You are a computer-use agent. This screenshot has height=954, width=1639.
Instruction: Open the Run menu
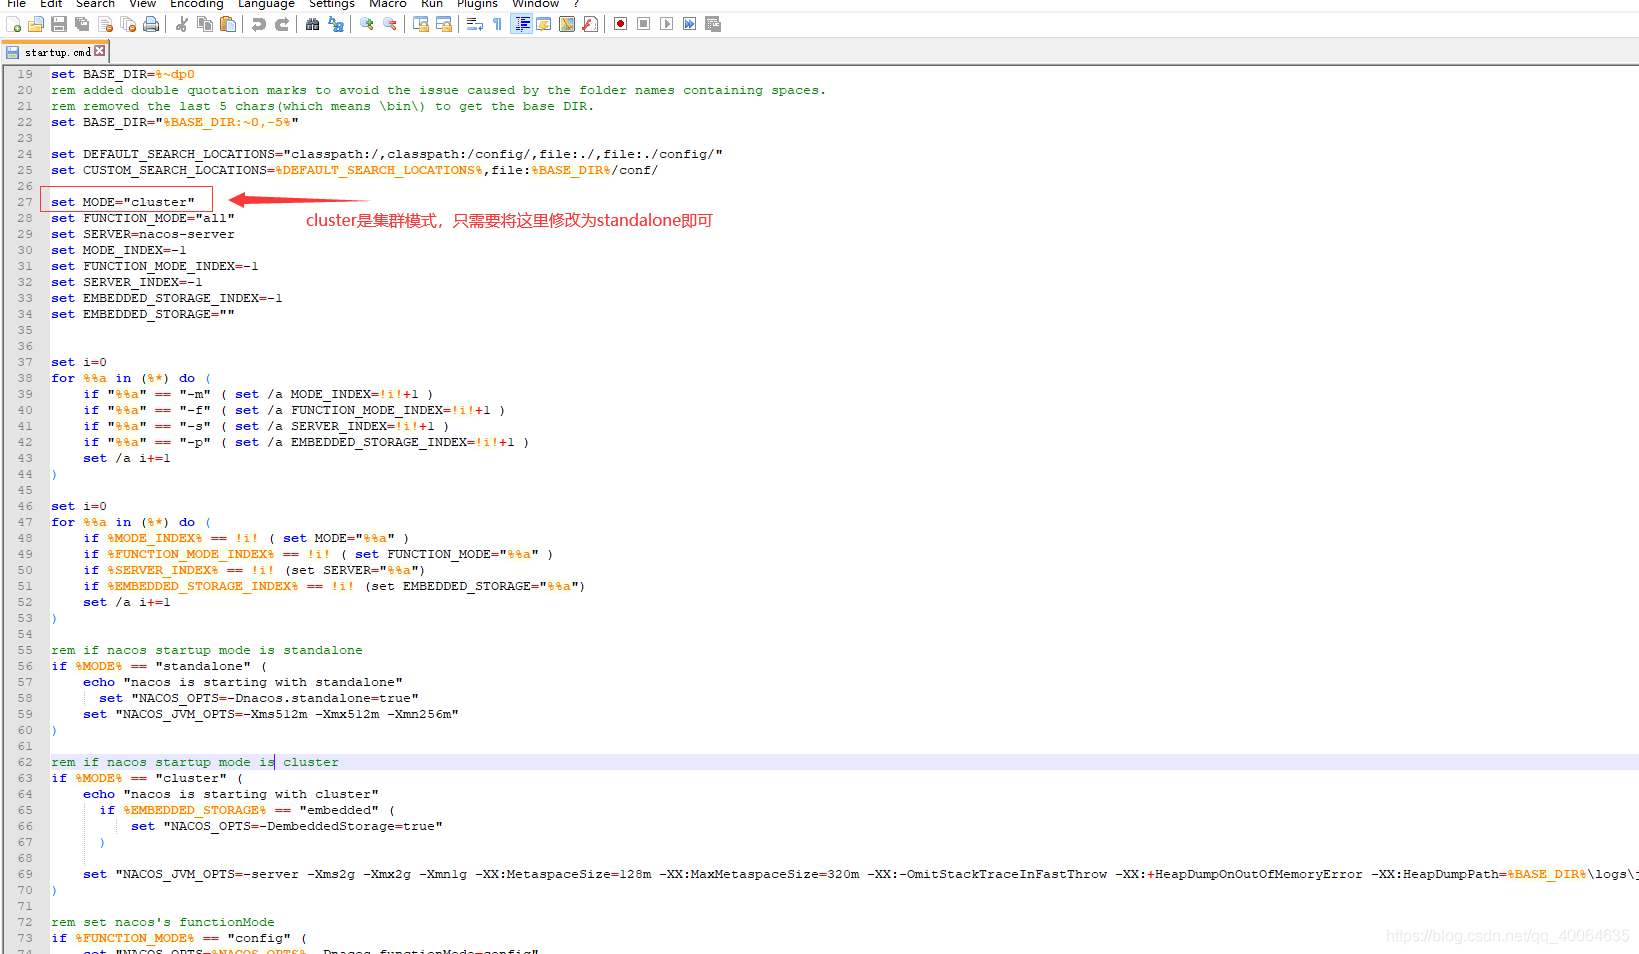click(432, 4)
